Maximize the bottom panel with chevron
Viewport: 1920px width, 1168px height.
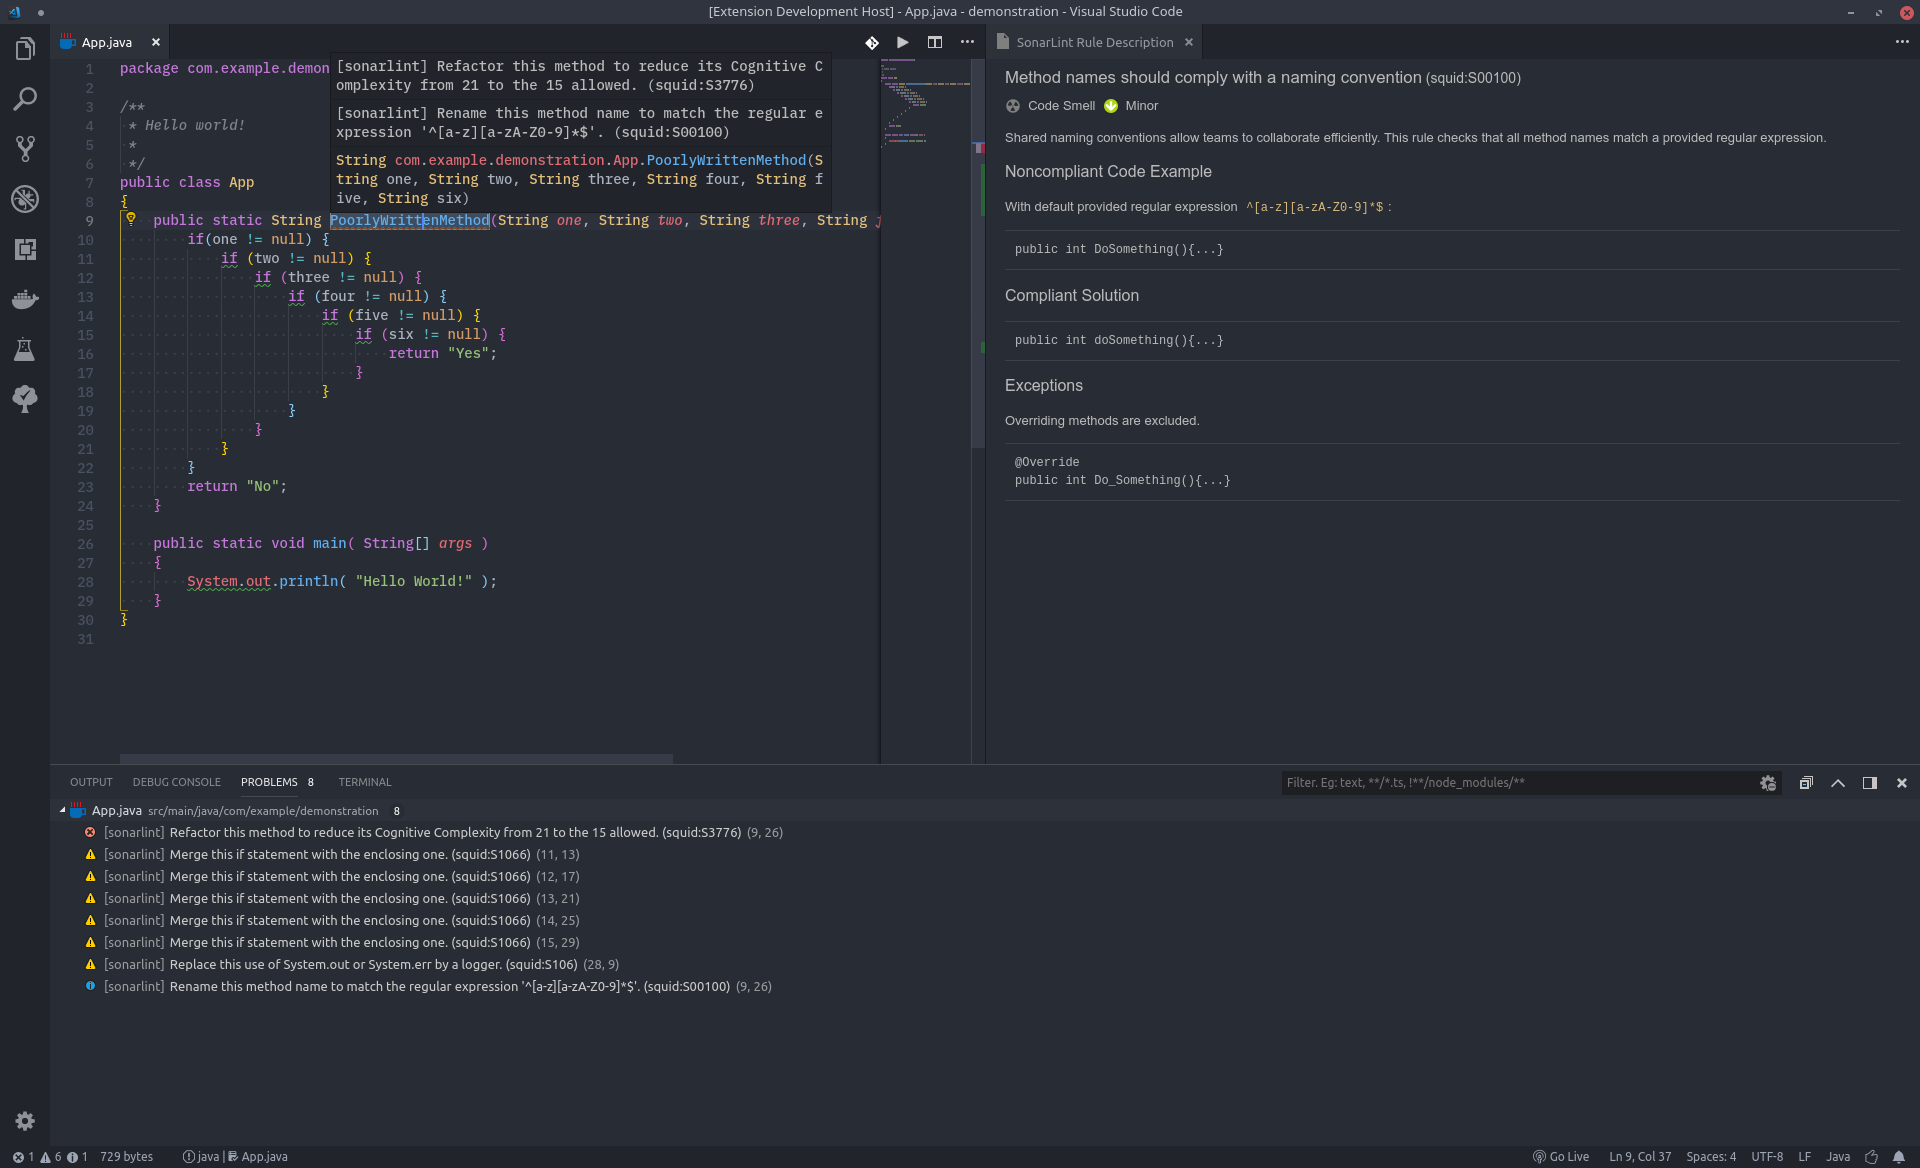1837,783
